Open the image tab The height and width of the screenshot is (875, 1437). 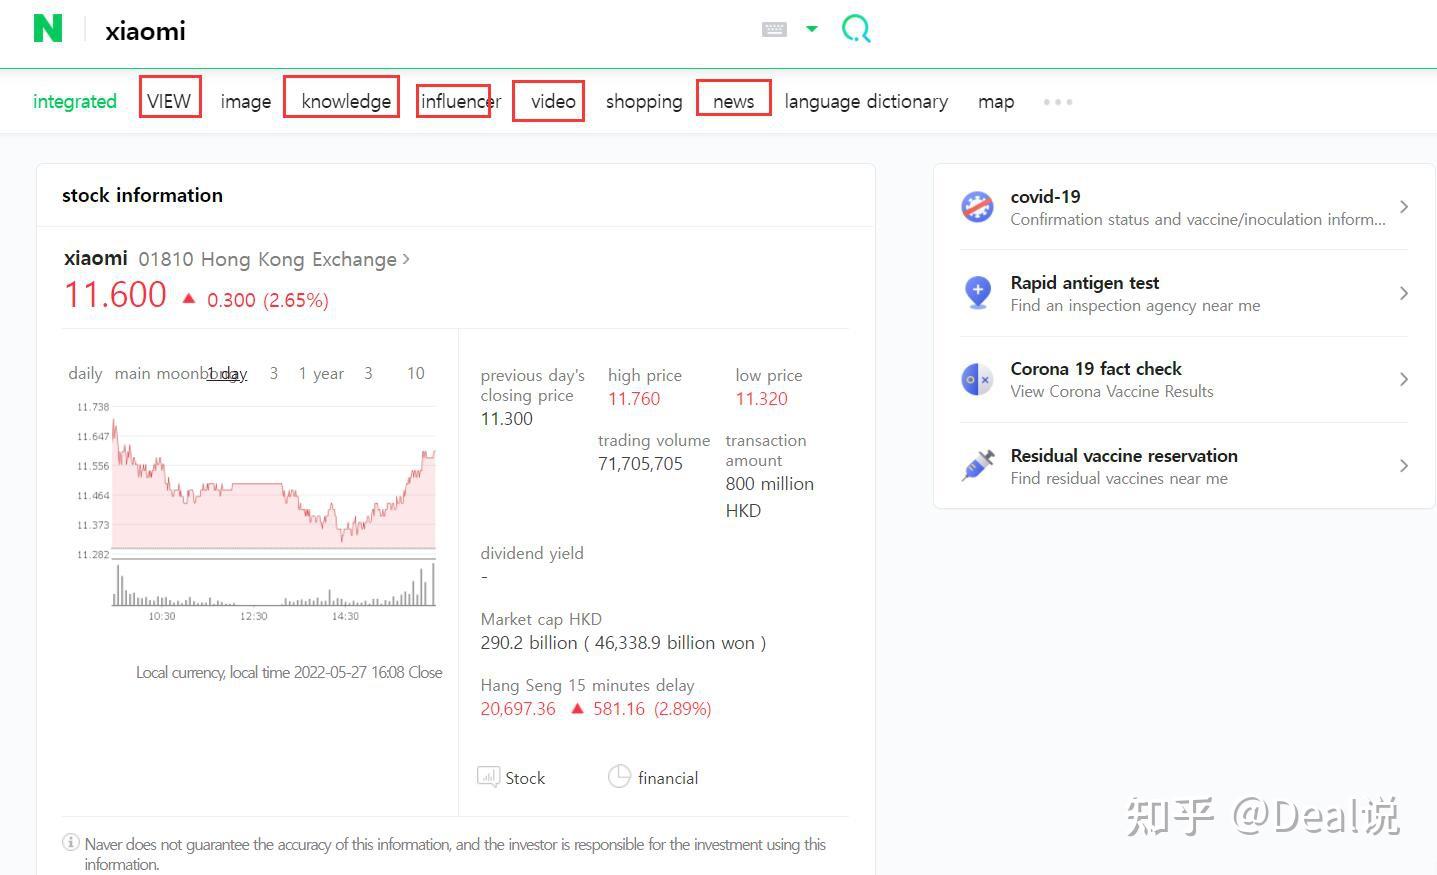tap(246, 101)
